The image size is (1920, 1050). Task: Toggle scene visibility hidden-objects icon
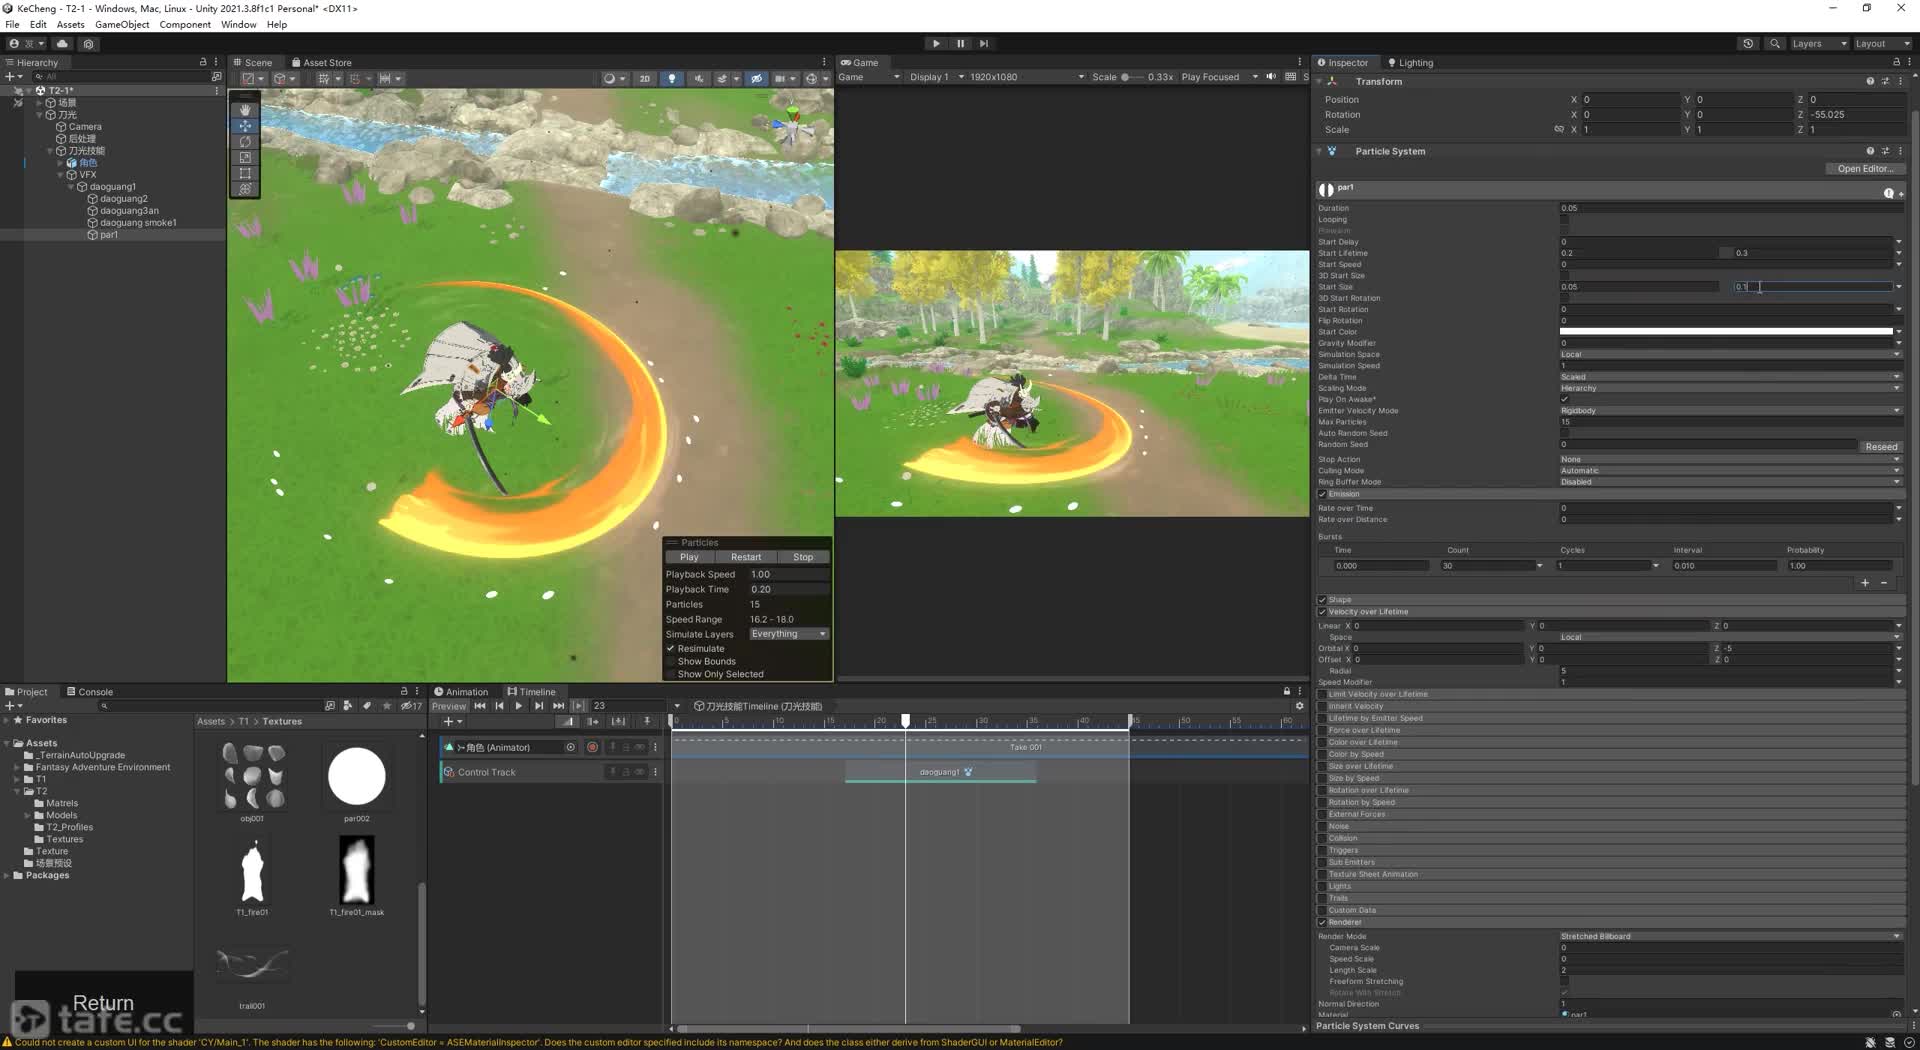click(757, 78)
